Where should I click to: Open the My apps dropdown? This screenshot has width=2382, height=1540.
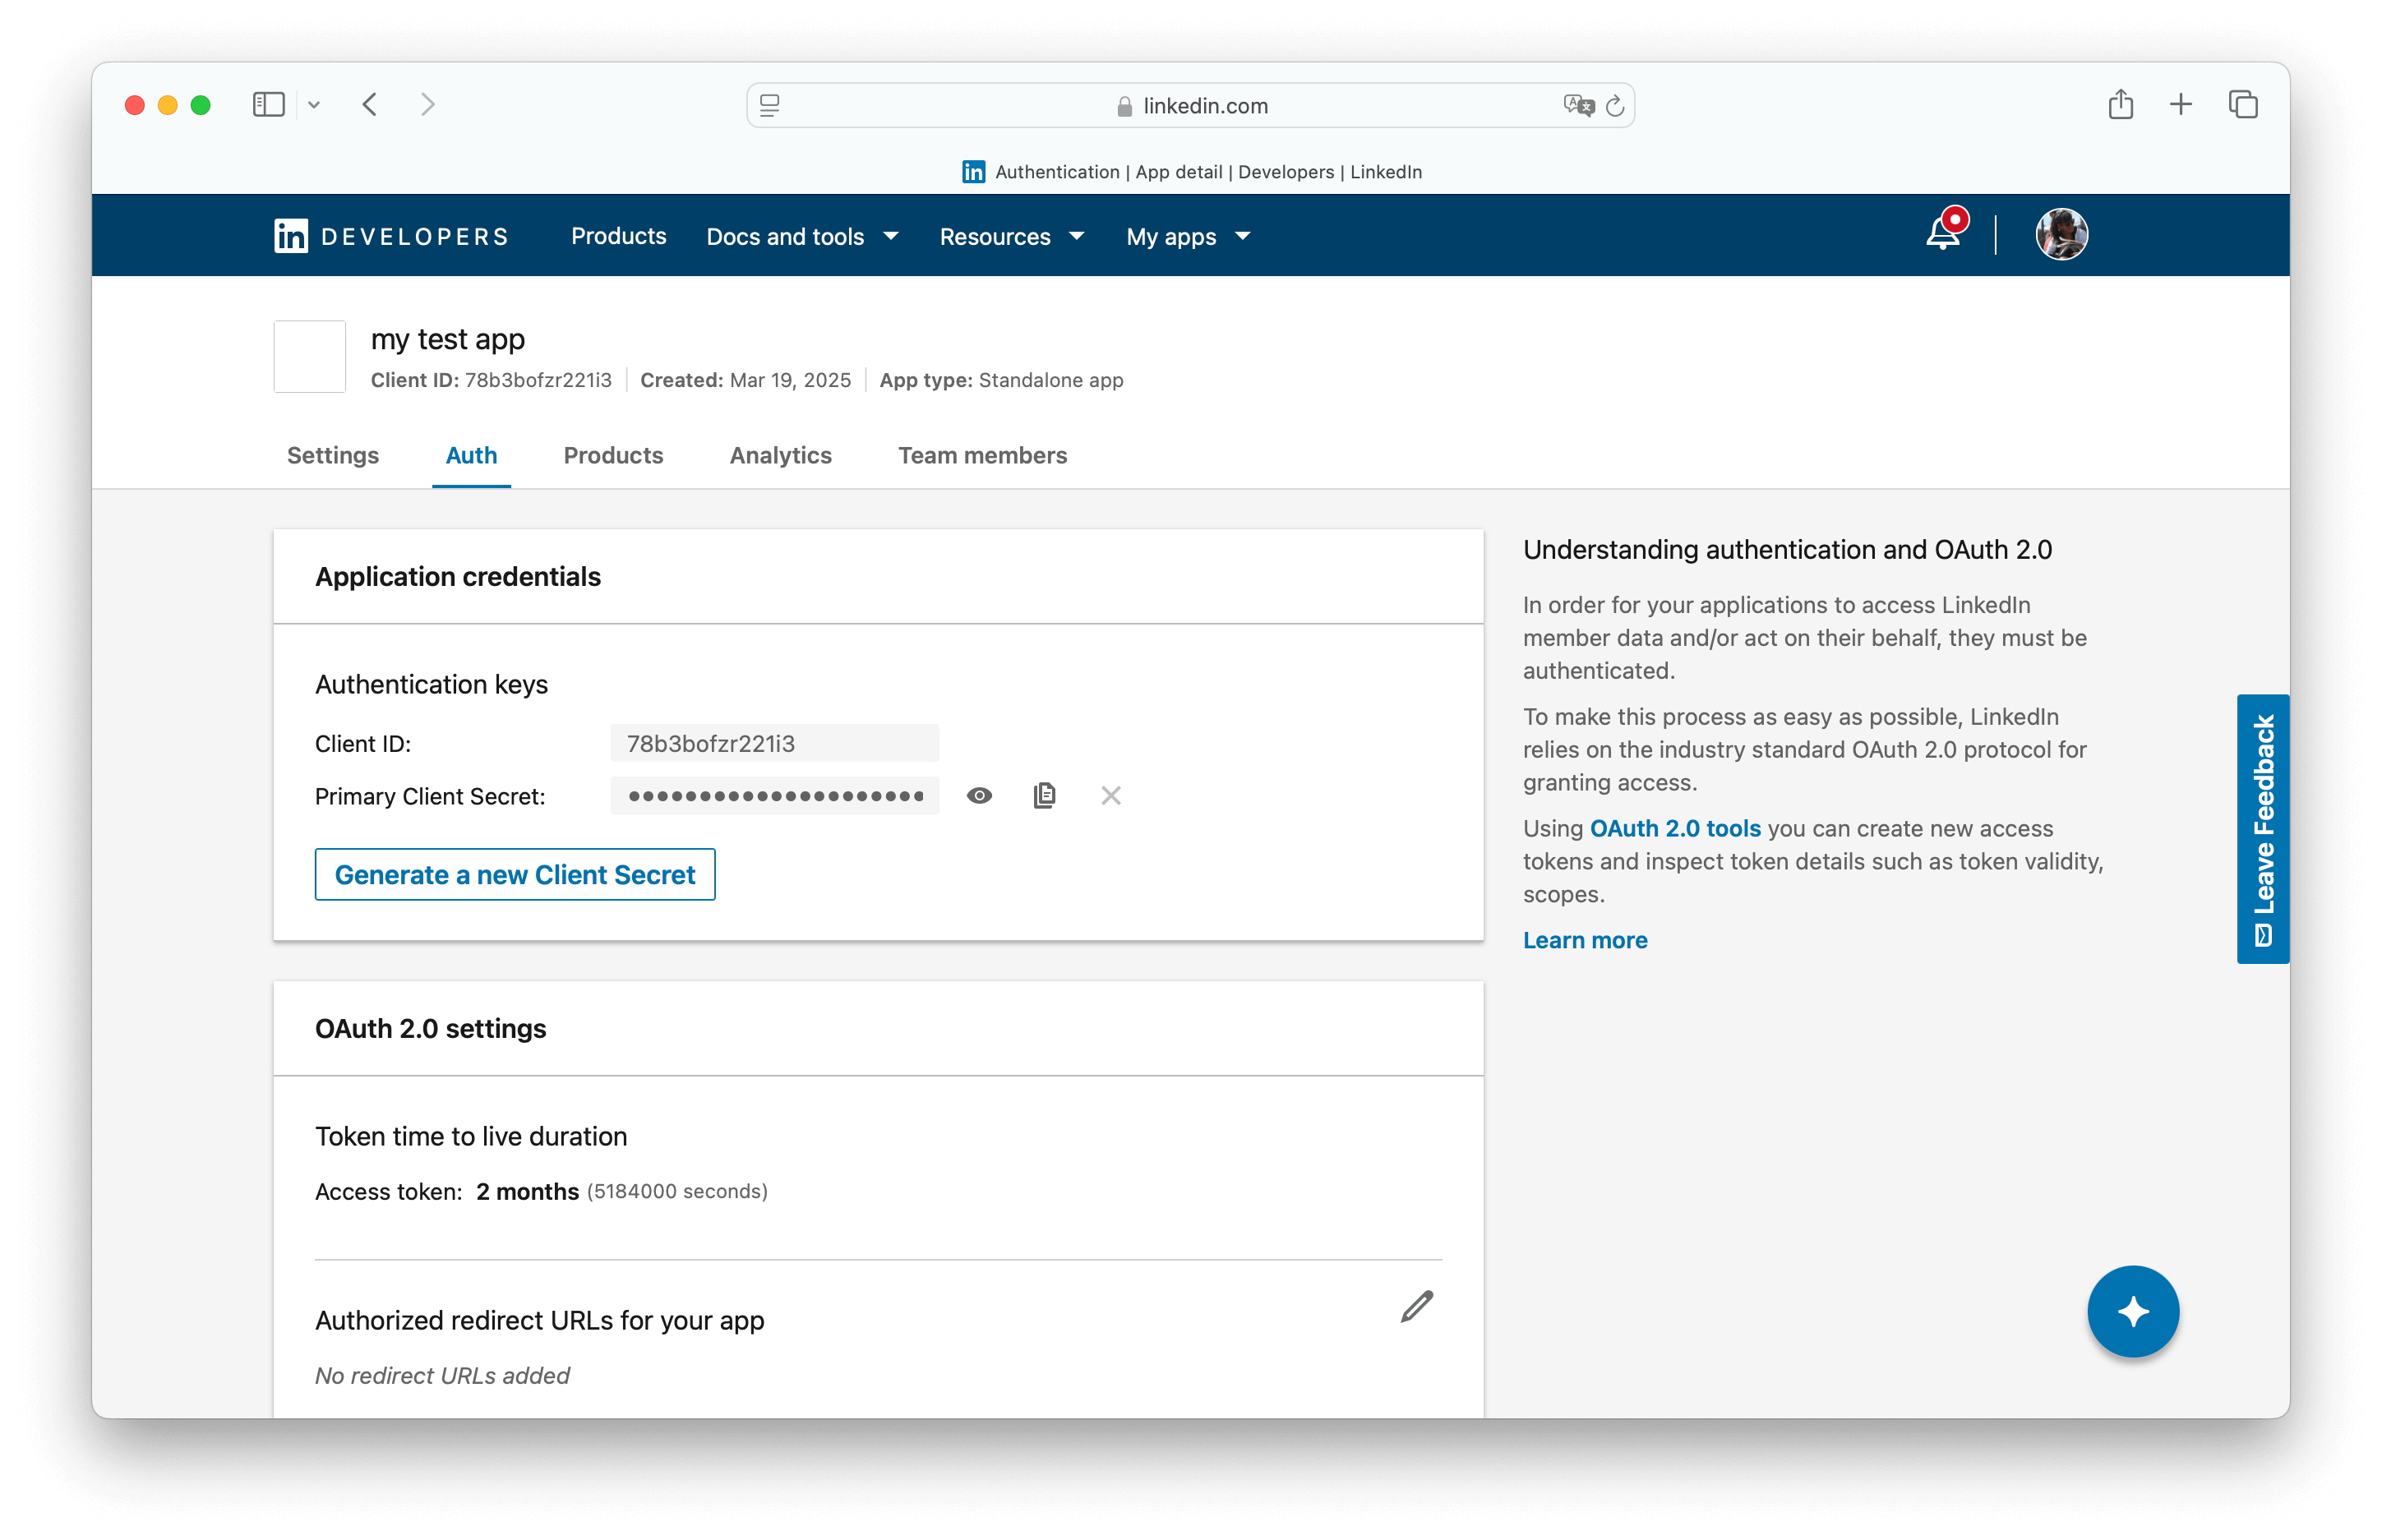(1186, 236)
